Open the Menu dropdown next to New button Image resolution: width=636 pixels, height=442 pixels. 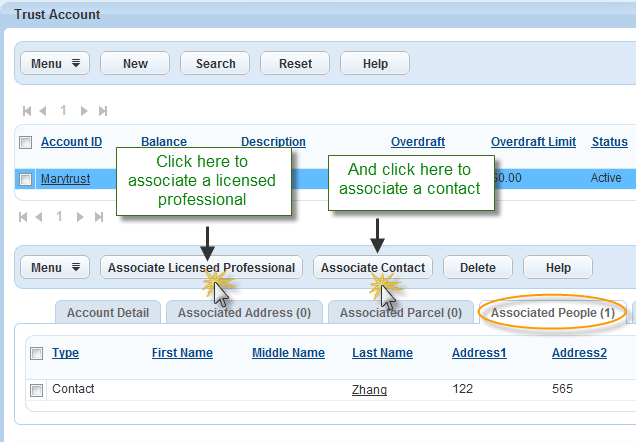pos(55,64)
